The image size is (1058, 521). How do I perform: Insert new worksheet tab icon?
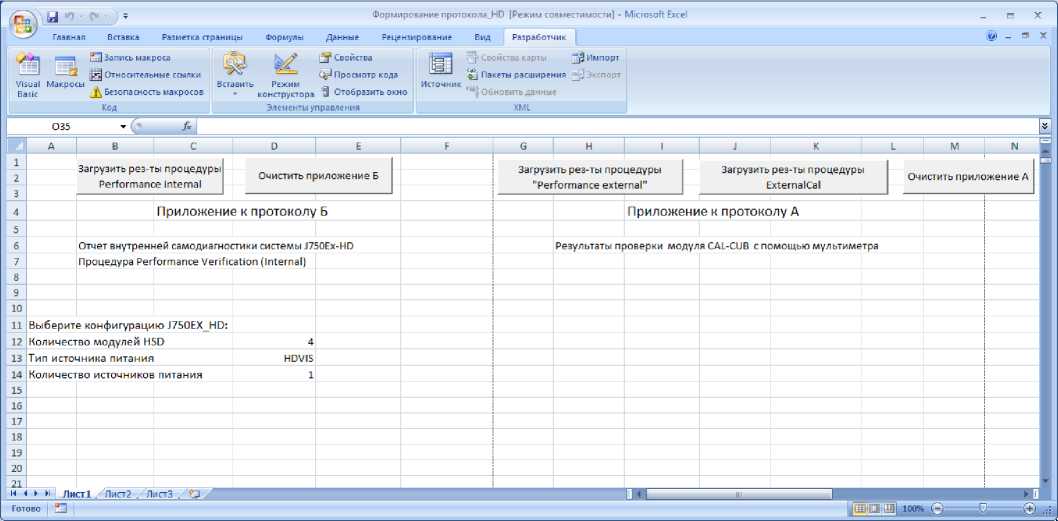(x=195, y=494)
